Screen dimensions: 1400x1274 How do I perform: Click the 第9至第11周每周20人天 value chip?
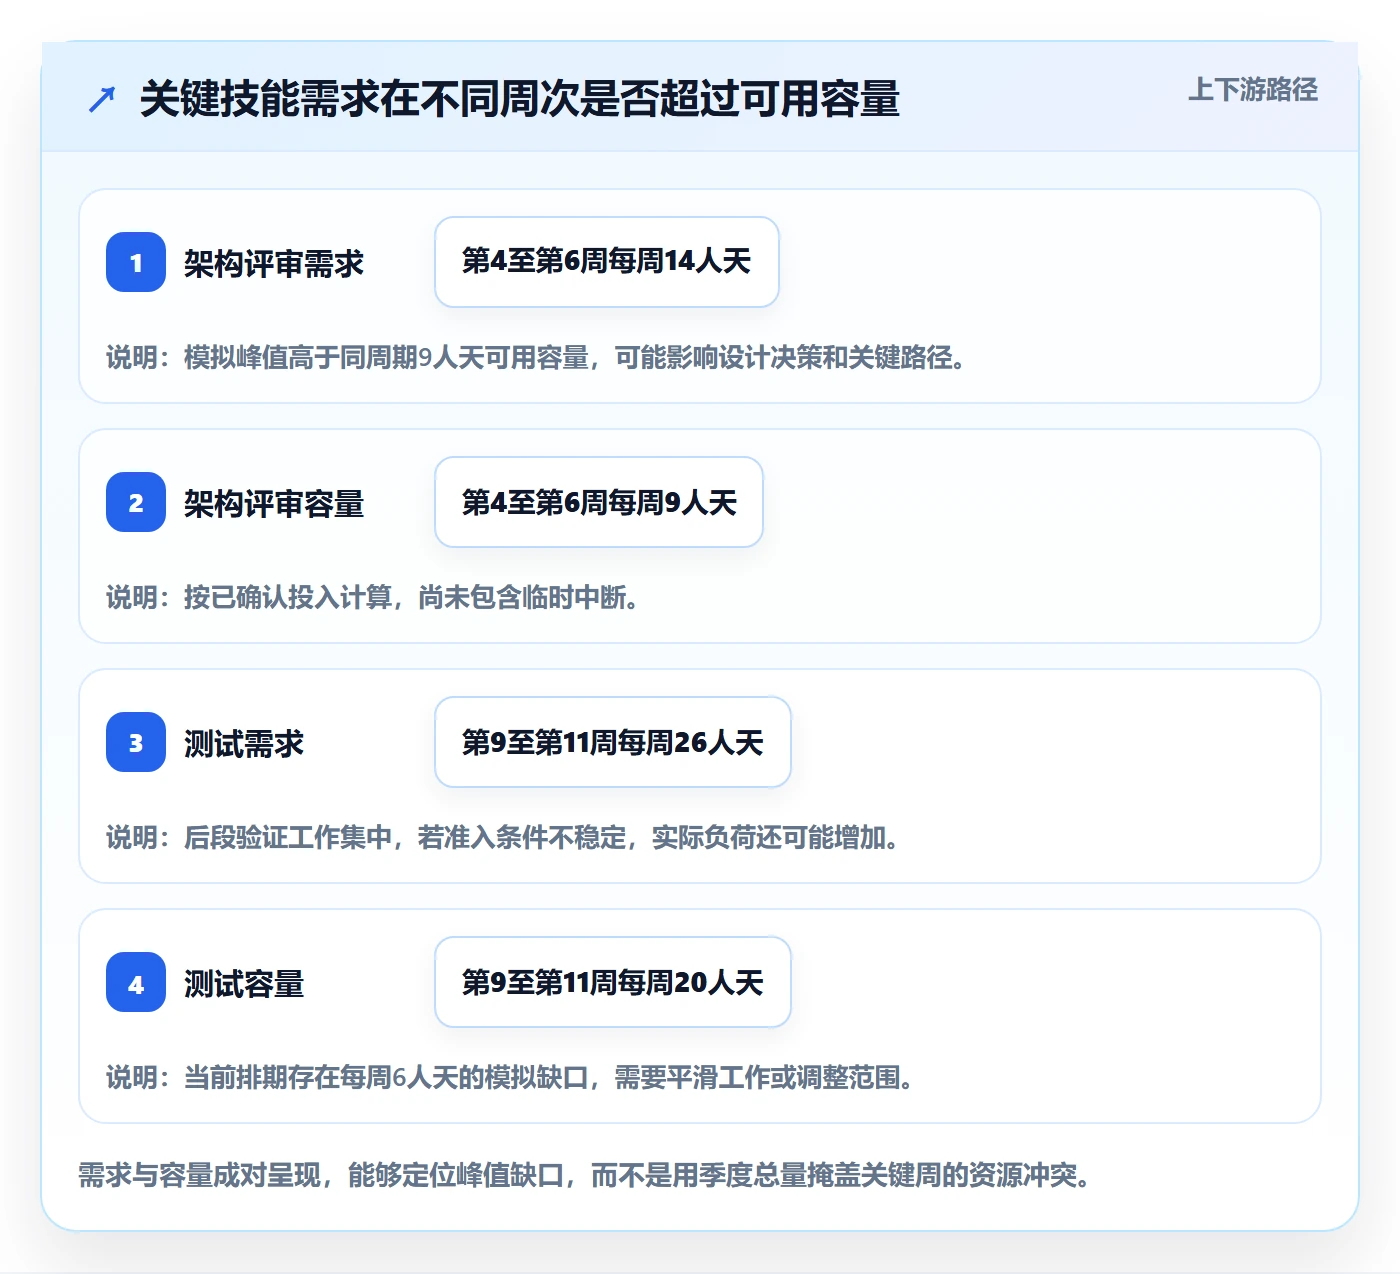(x=613, y=982)
